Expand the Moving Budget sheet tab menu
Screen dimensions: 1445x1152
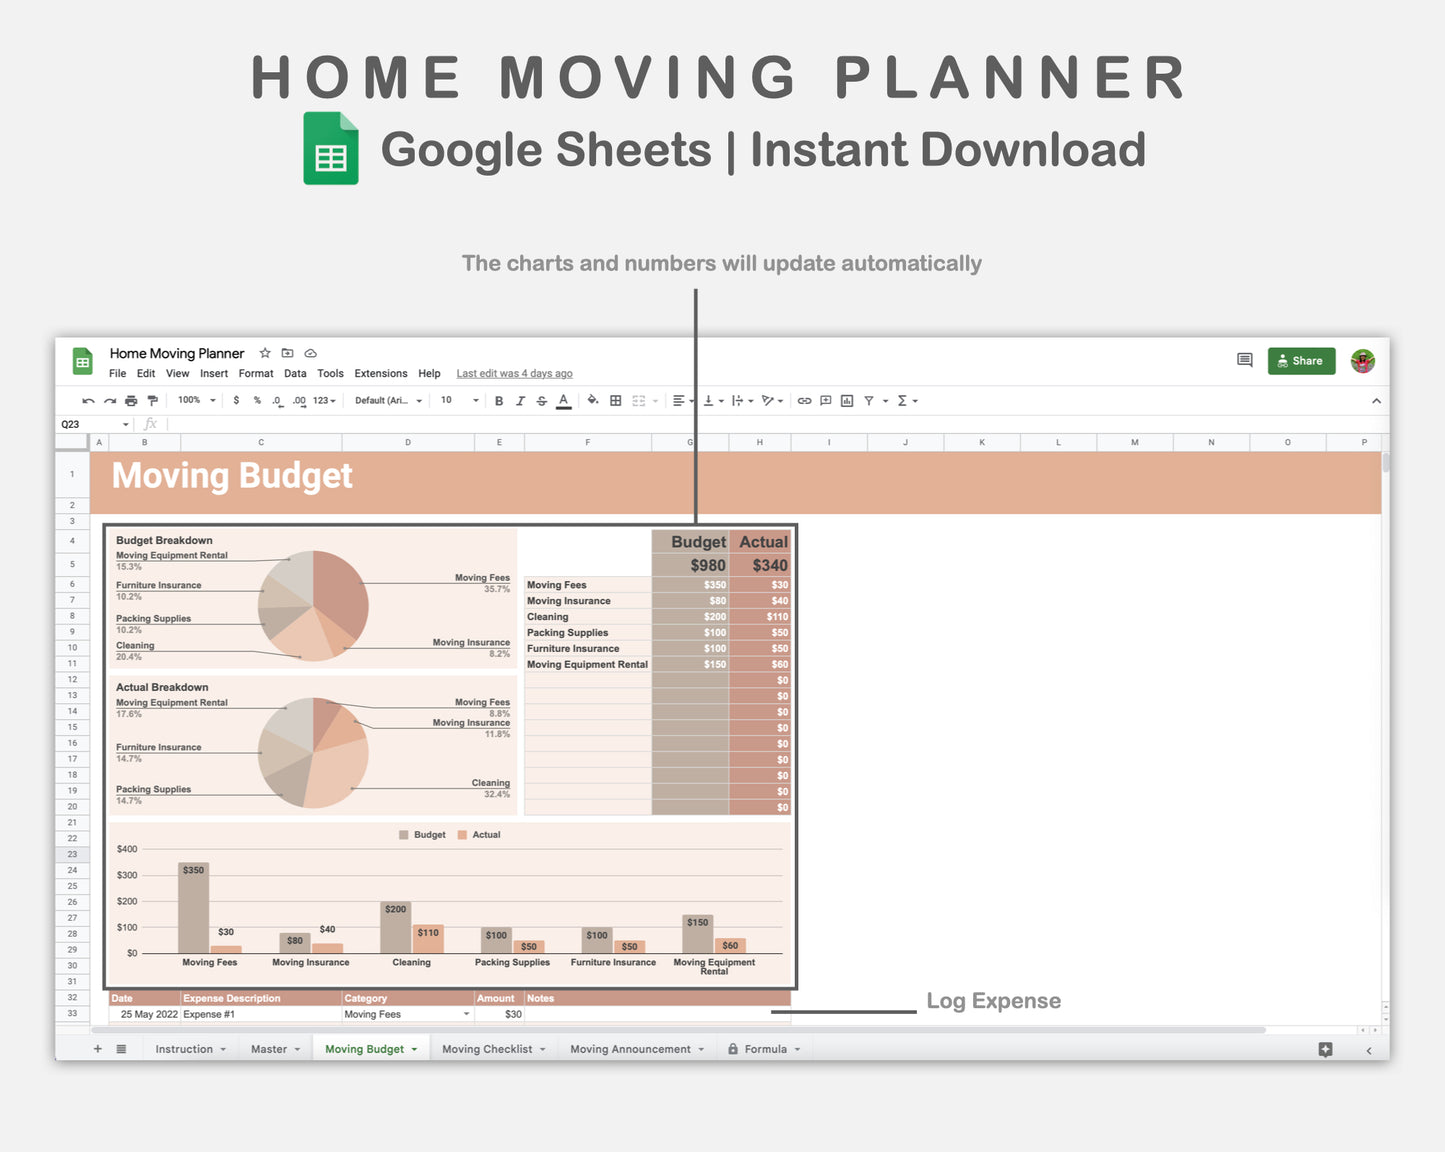413,1048
